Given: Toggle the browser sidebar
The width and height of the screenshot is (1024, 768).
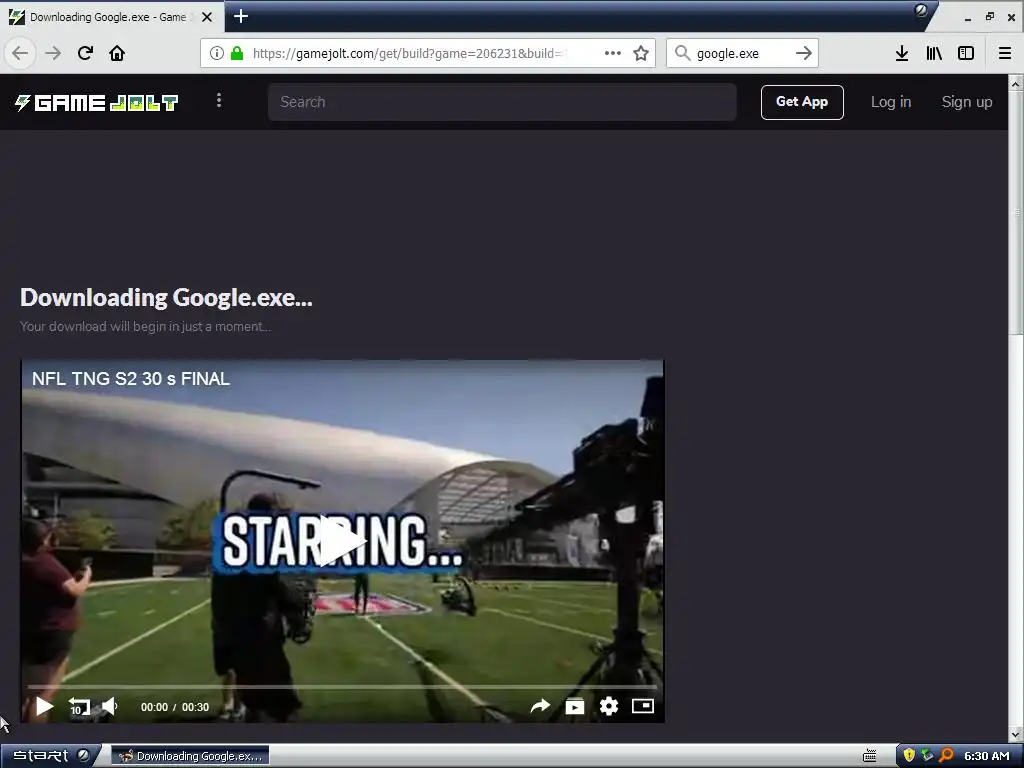Looking at the screenshot, I should coord(966,53).
